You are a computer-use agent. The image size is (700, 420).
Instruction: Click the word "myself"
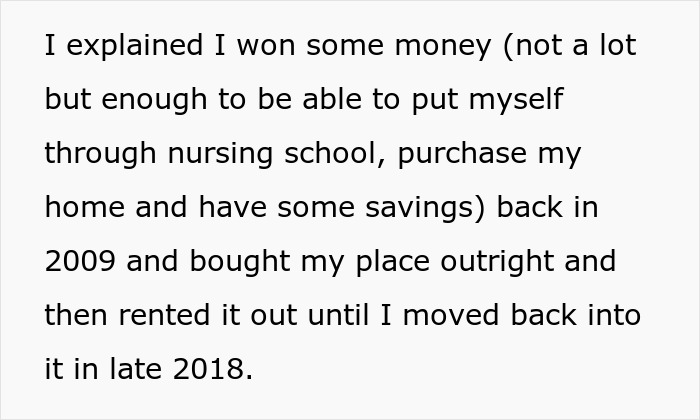(526, 101)
